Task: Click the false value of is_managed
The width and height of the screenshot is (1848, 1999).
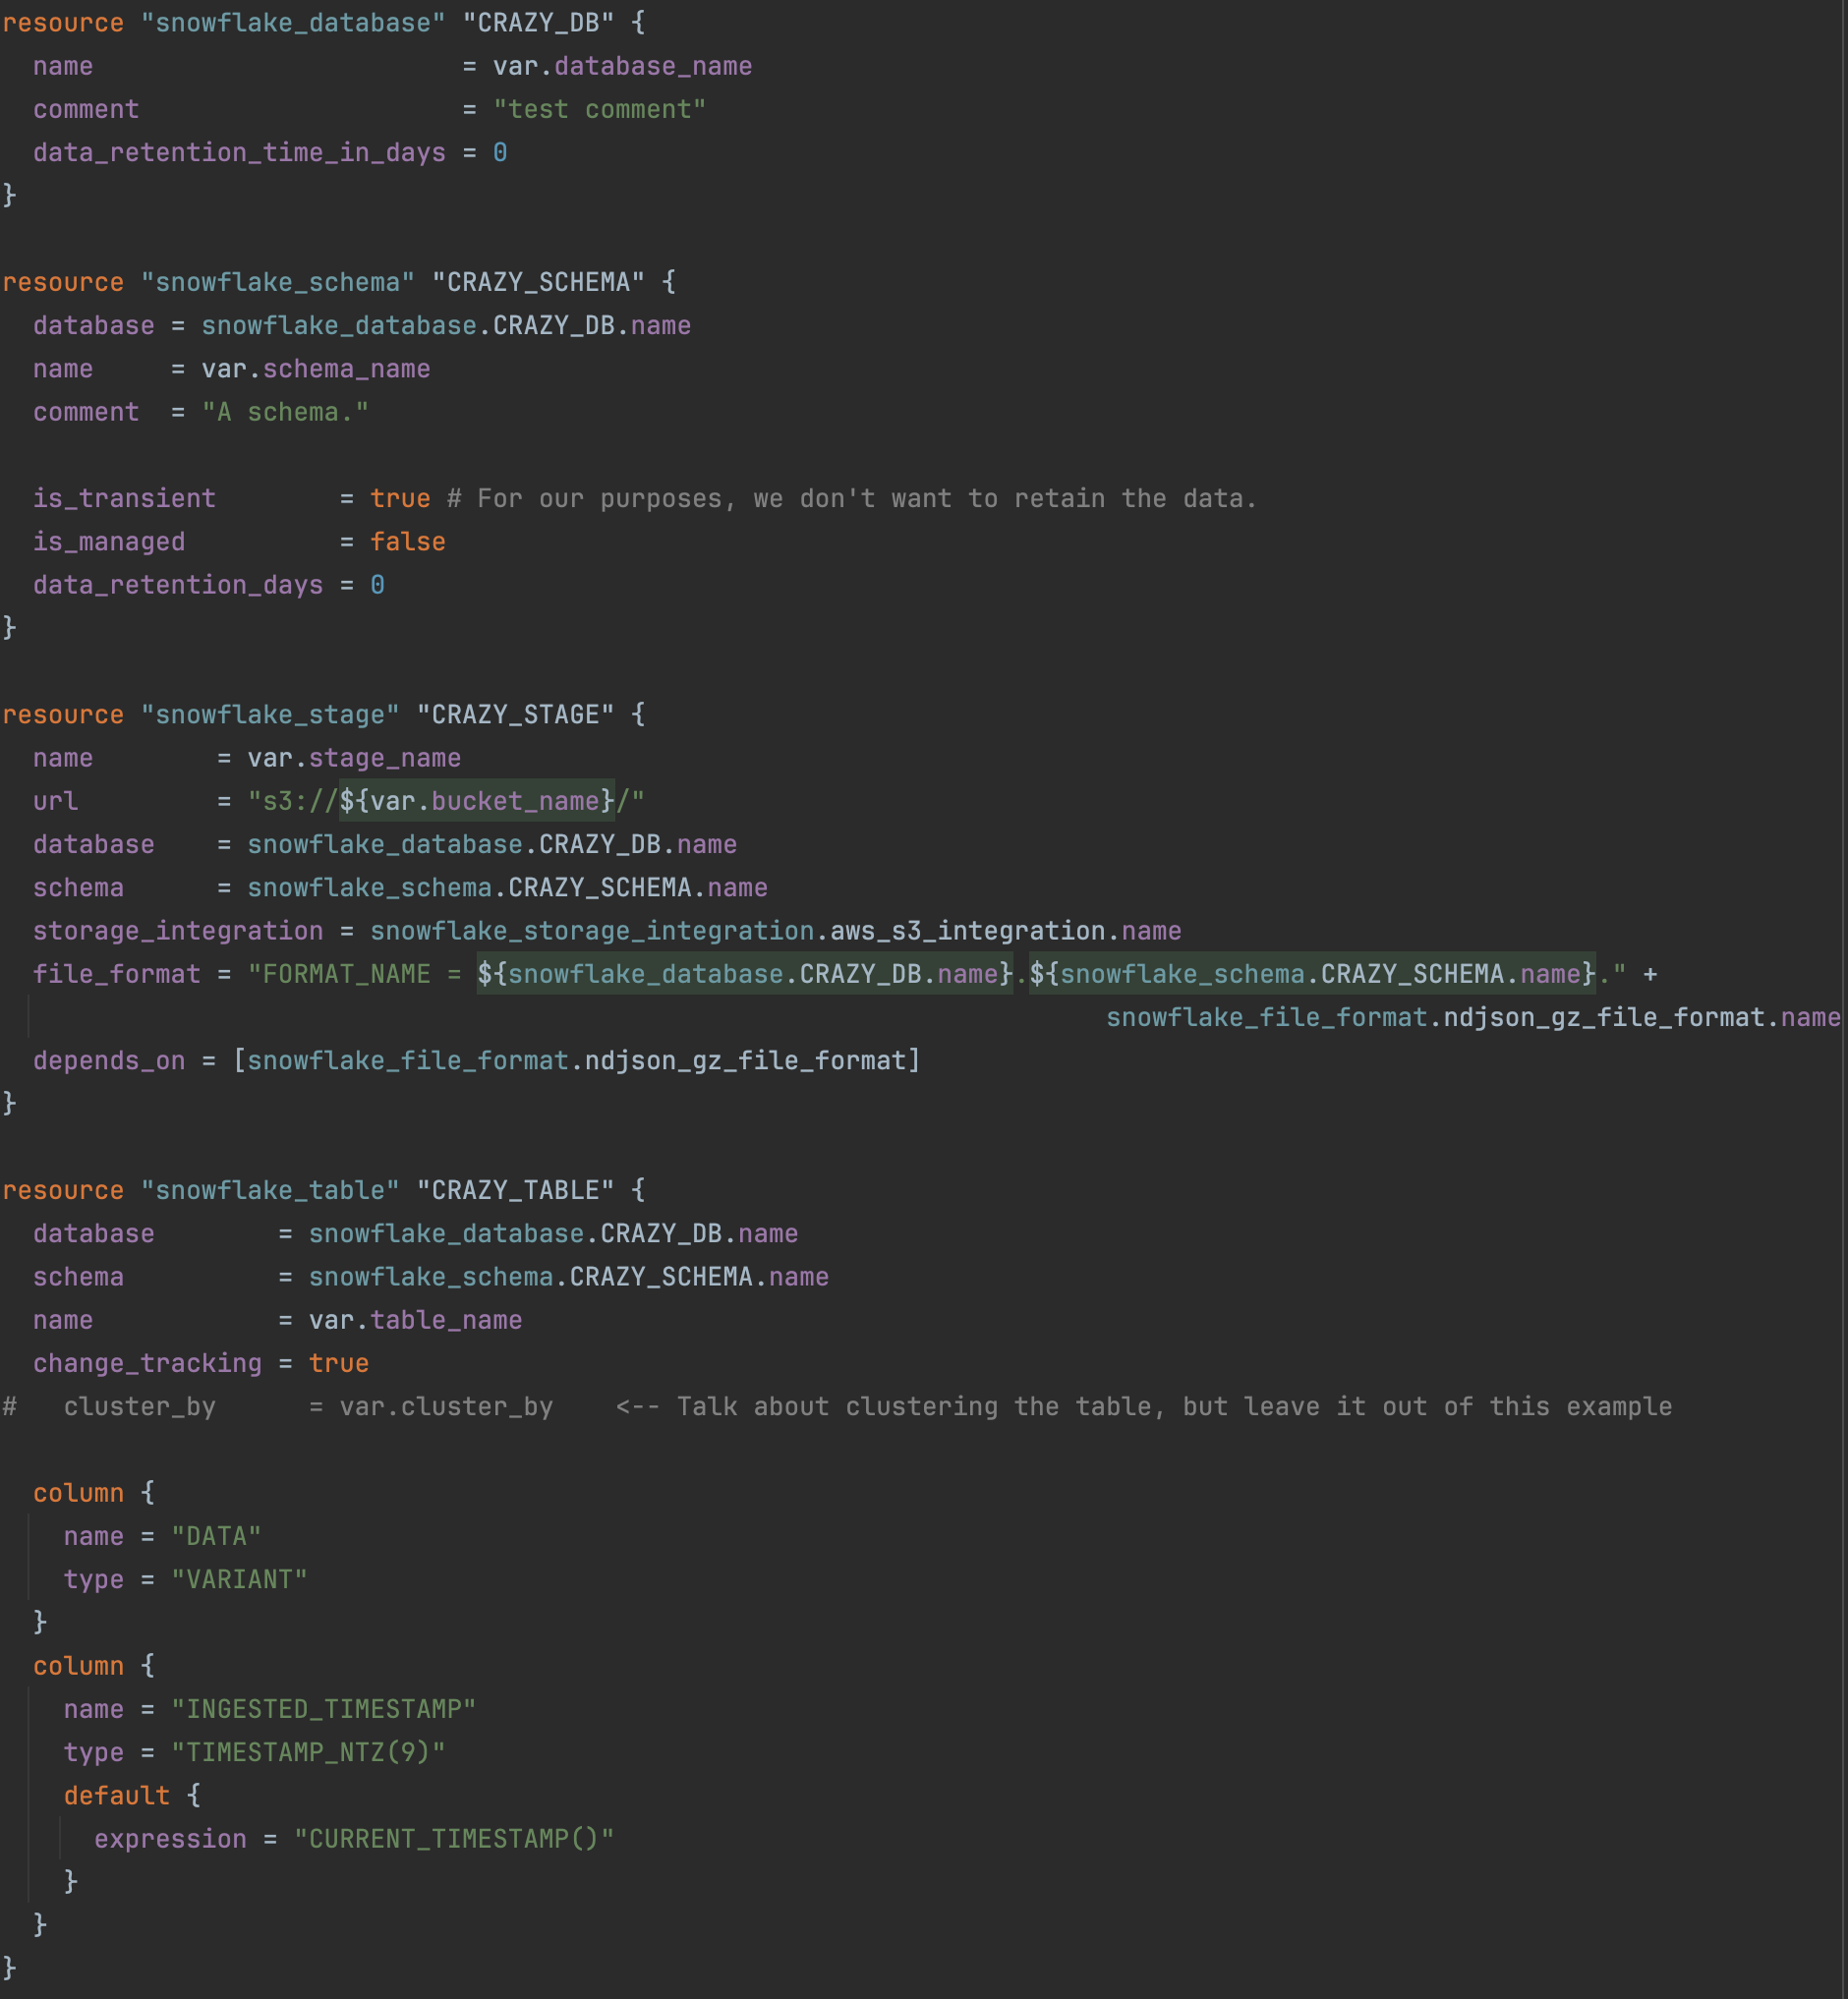Action: (408, 542)
